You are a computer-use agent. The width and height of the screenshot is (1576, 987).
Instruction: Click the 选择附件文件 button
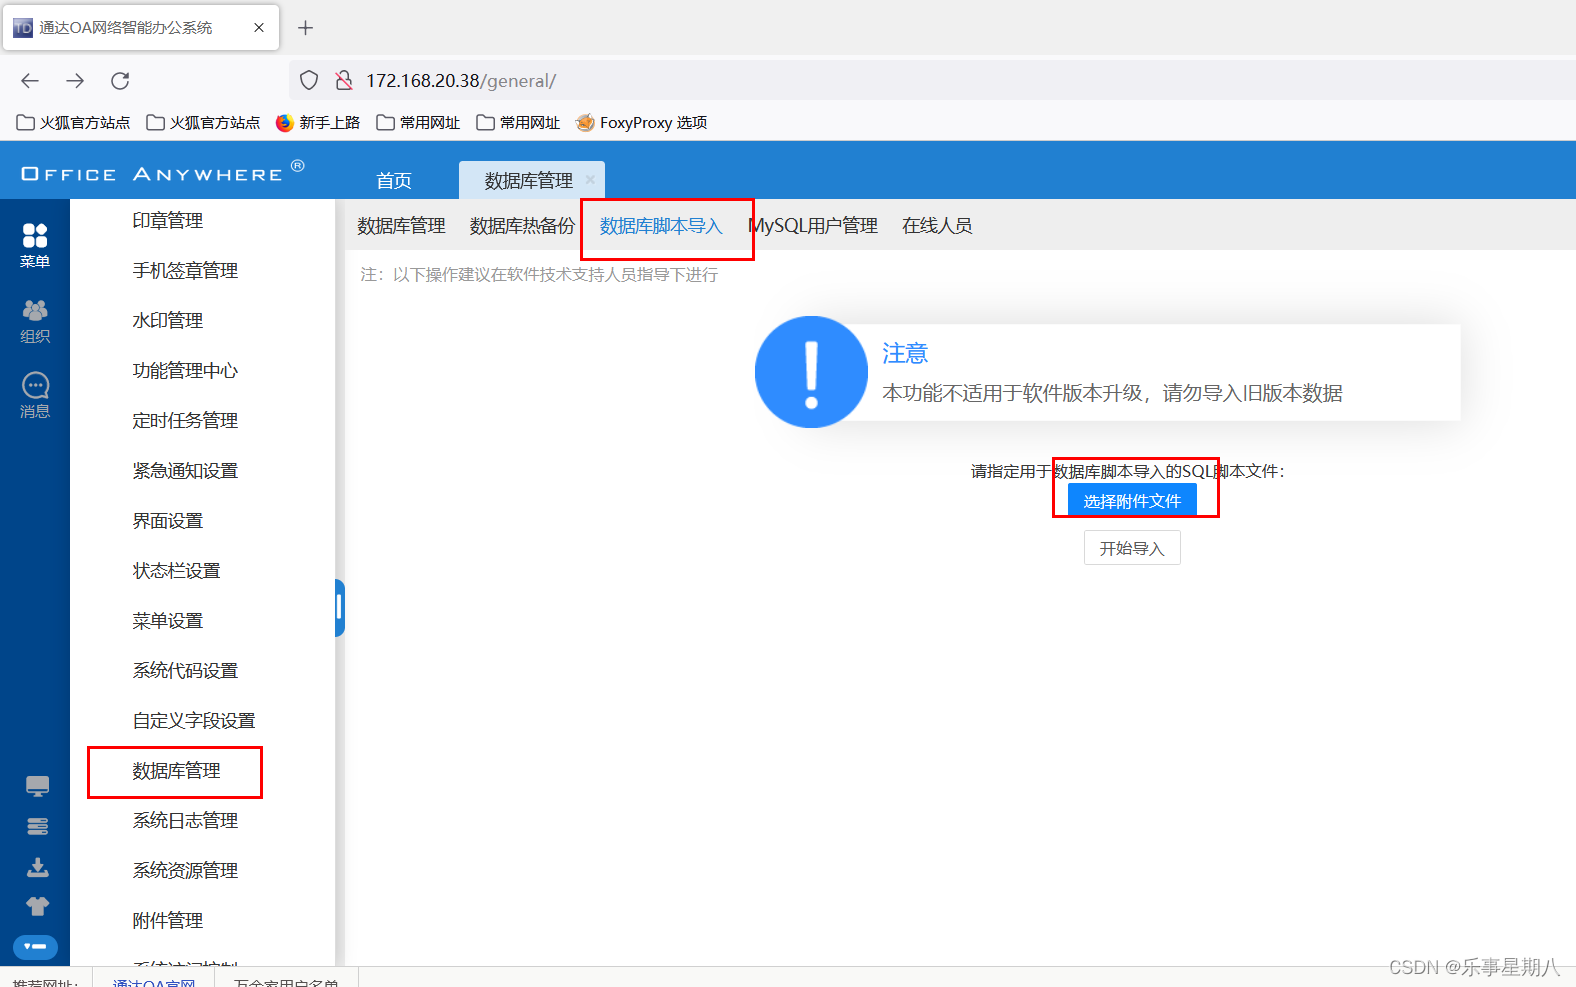coord(1132,501)
